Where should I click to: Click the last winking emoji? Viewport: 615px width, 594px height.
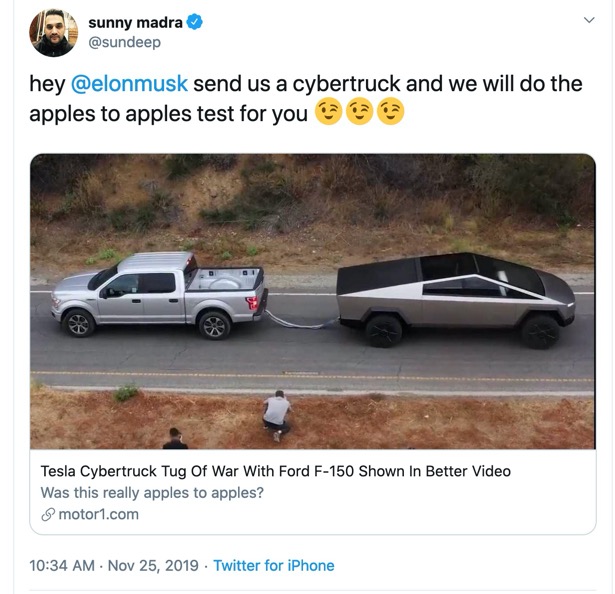(x=390, y=113)
